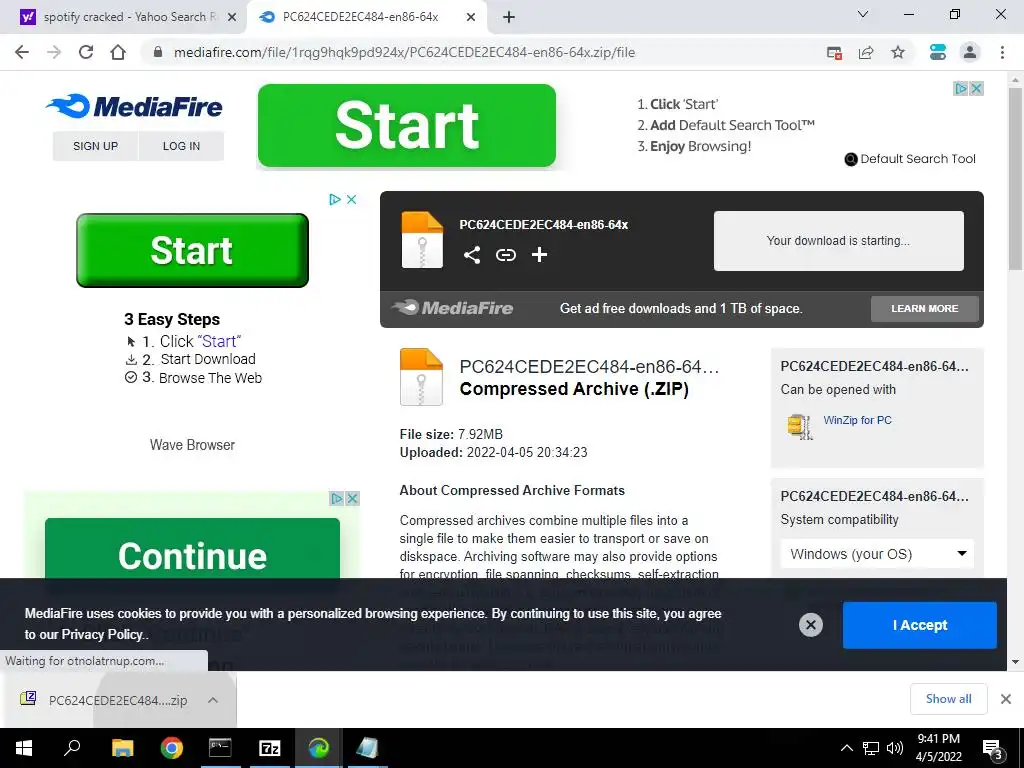Close the sidebar Start ad

(351, 199)
